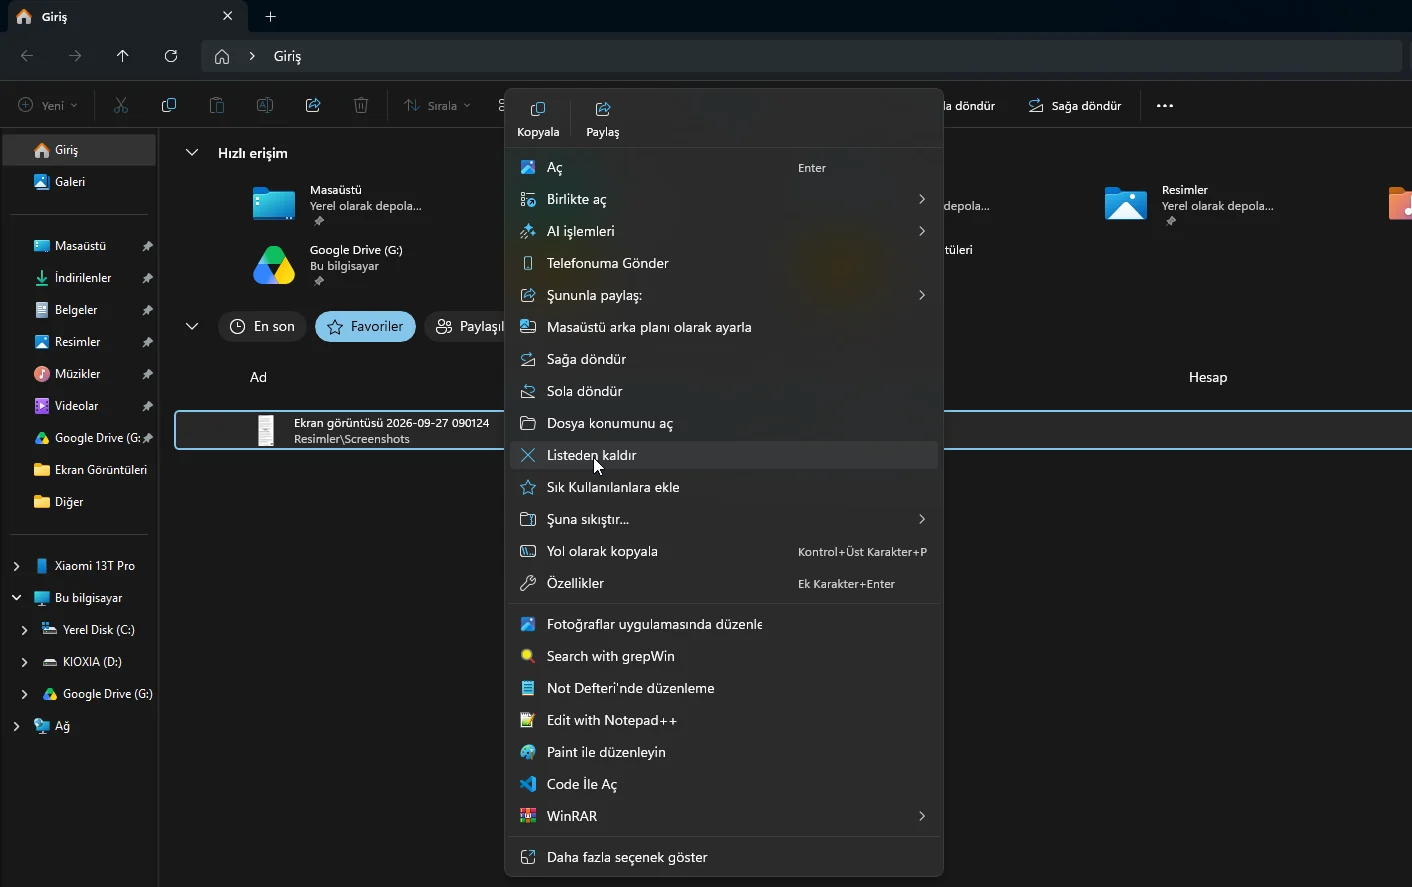Open the three-dots more options menu
Screen dimensions: 1412x887
pos(1165,105)
